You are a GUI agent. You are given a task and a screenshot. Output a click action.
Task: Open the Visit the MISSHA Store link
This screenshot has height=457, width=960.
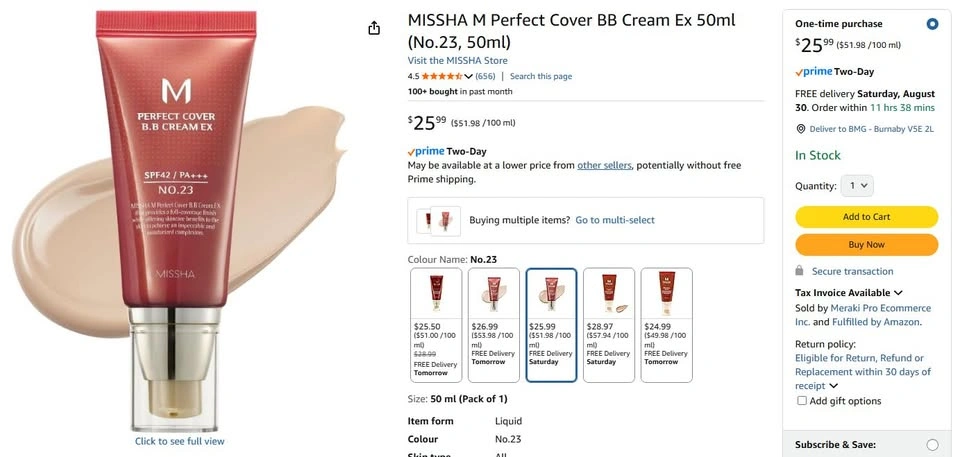click(457, 61)
